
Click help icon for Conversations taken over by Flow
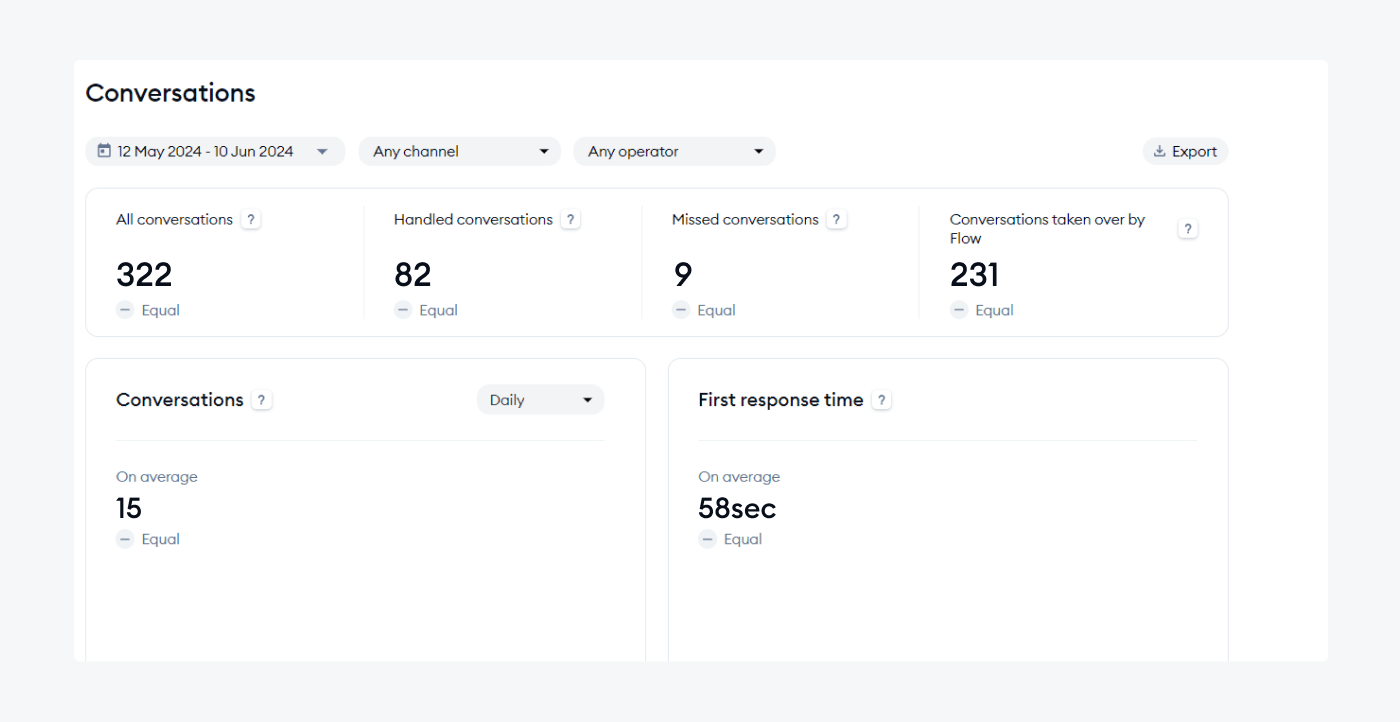pyautogui.click(x=1187, y=228)
